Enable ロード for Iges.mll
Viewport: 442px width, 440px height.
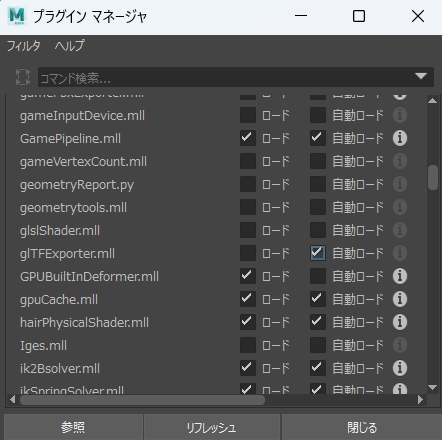(248, 345)
